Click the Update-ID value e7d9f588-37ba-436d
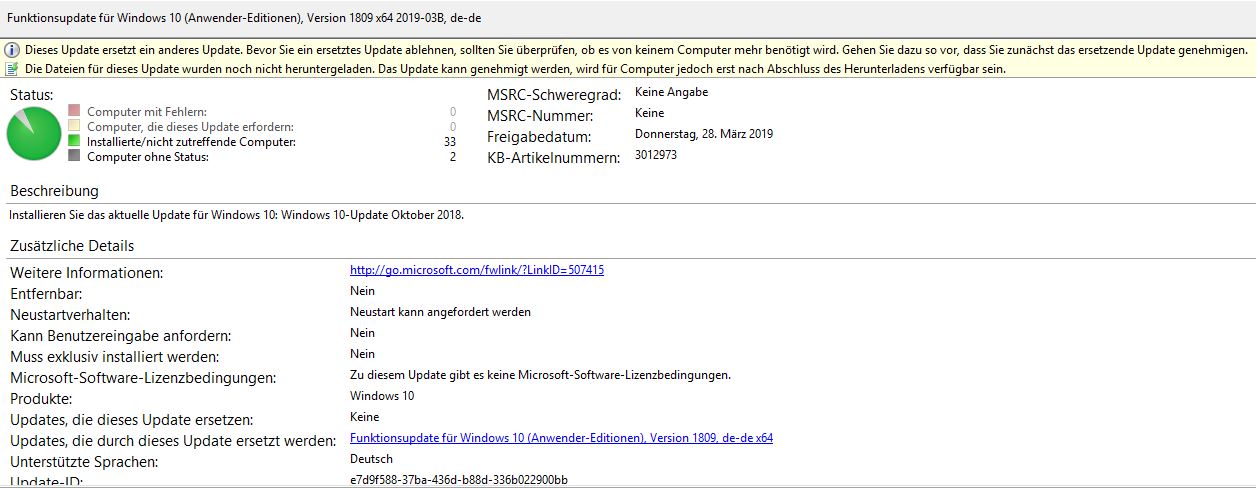 click(x=459, y=480)
